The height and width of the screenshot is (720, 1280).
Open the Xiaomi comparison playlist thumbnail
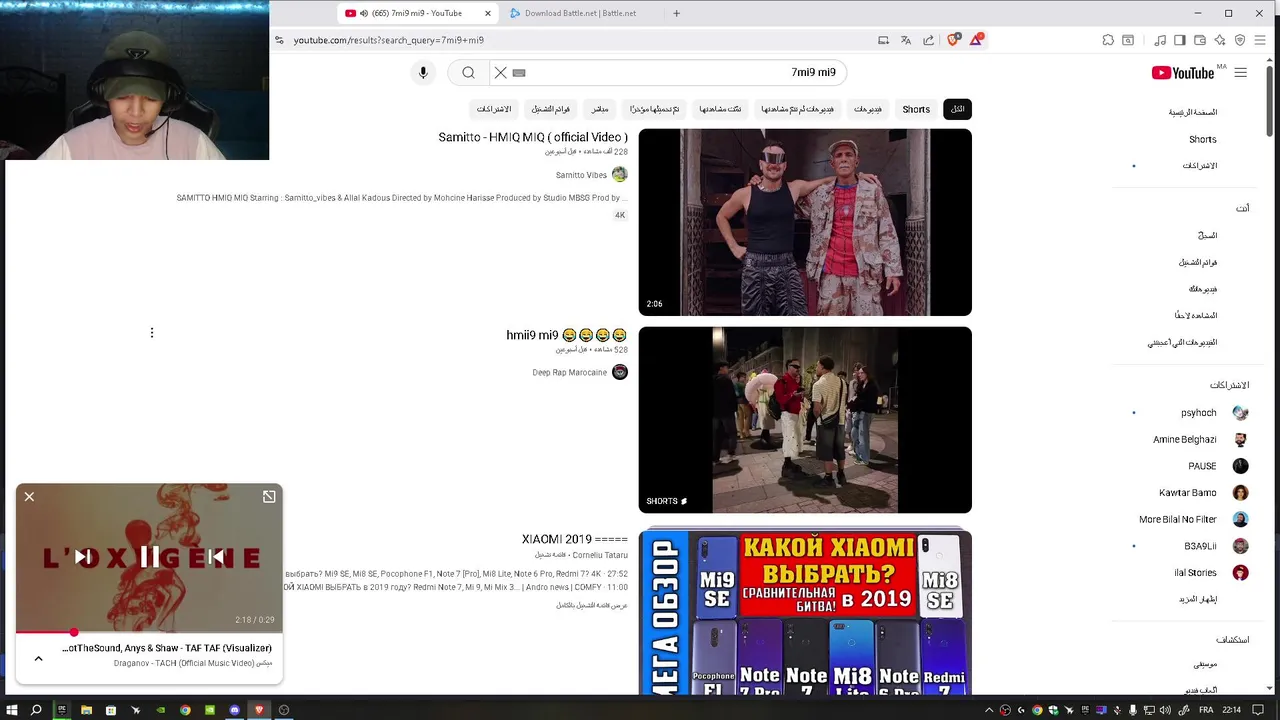point(805,612)
